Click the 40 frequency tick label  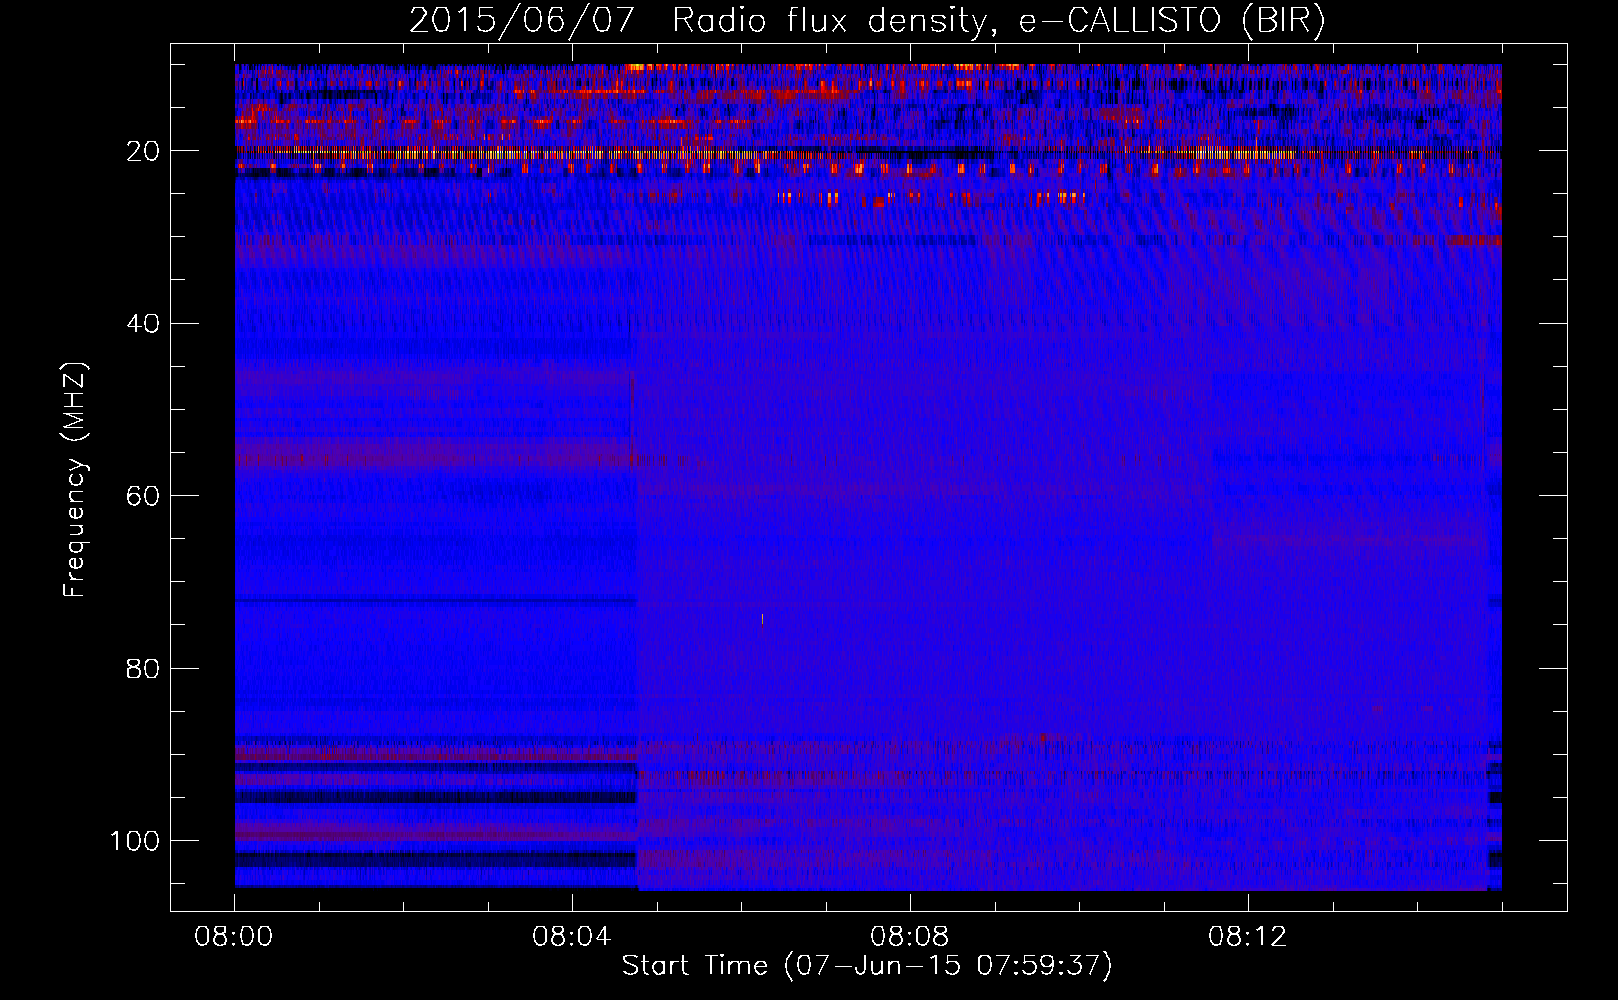click(x=143, y=324)
